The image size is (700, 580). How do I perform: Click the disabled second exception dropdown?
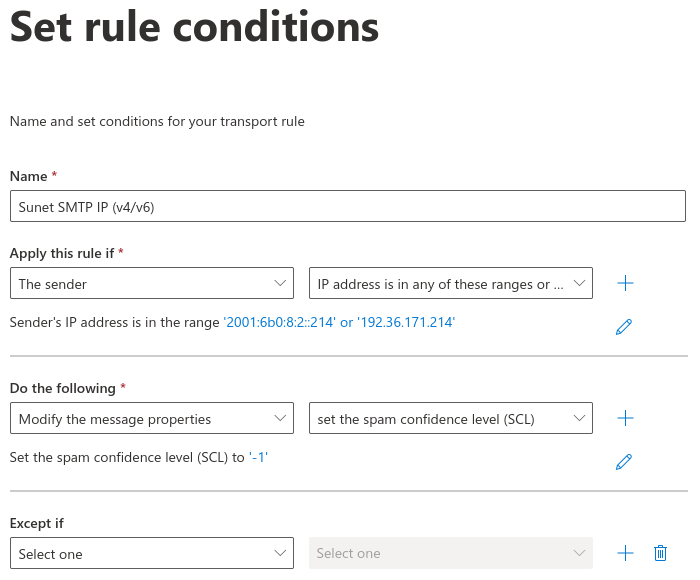click(451, 553)
